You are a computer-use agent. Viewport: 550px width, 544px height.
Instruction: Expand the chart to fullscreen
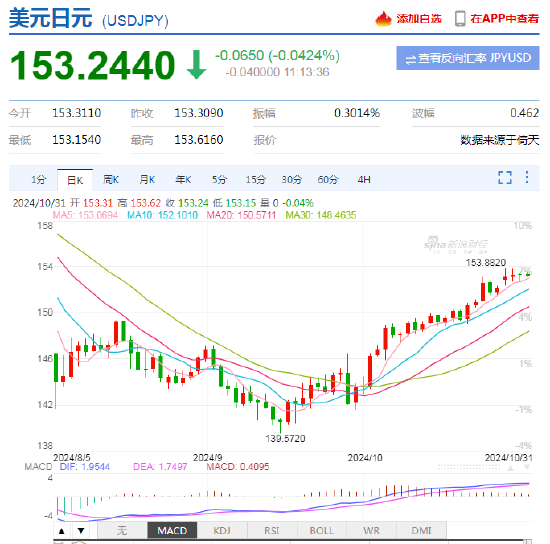click(x=504, y=177)
